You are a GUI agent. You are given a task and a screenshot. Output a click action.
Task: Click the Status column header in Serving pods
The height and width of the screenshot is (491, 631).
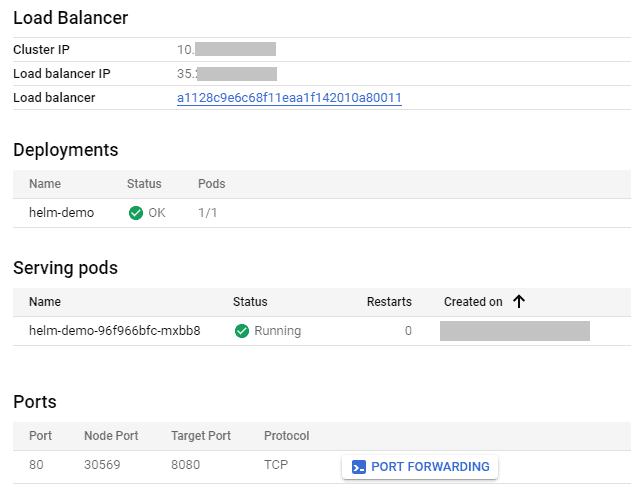pyautogui.click(x=250, y=302)
